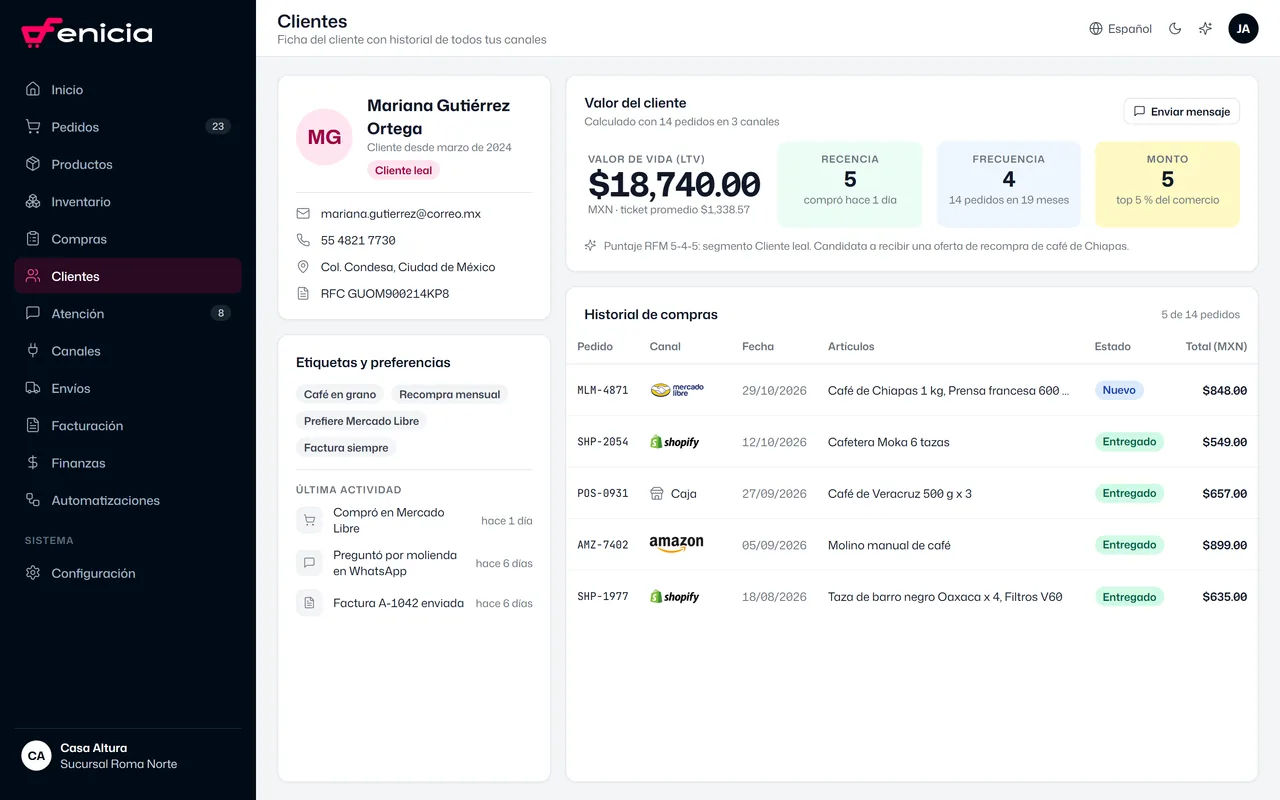This screenshot has width=1280, height=800.
Task: Open the JA user avatar menu
Action: coord(1243,29)
